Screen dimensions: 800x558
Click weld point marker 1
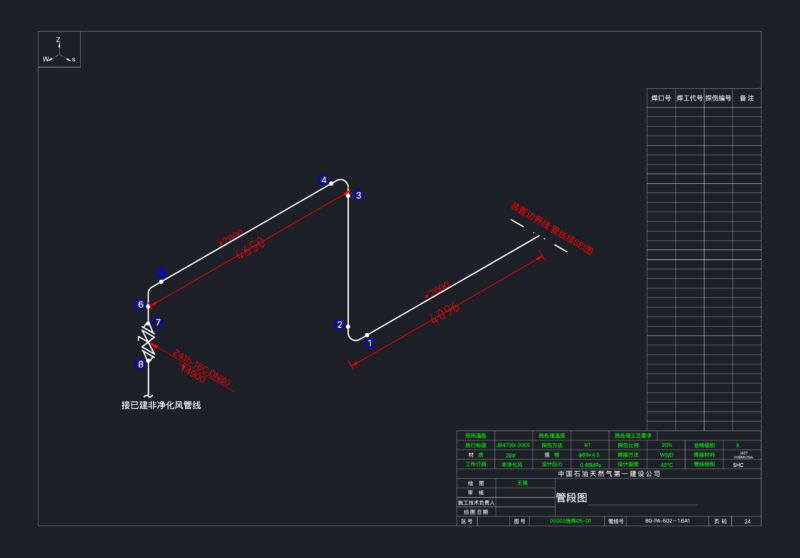[x=370, y=343]
